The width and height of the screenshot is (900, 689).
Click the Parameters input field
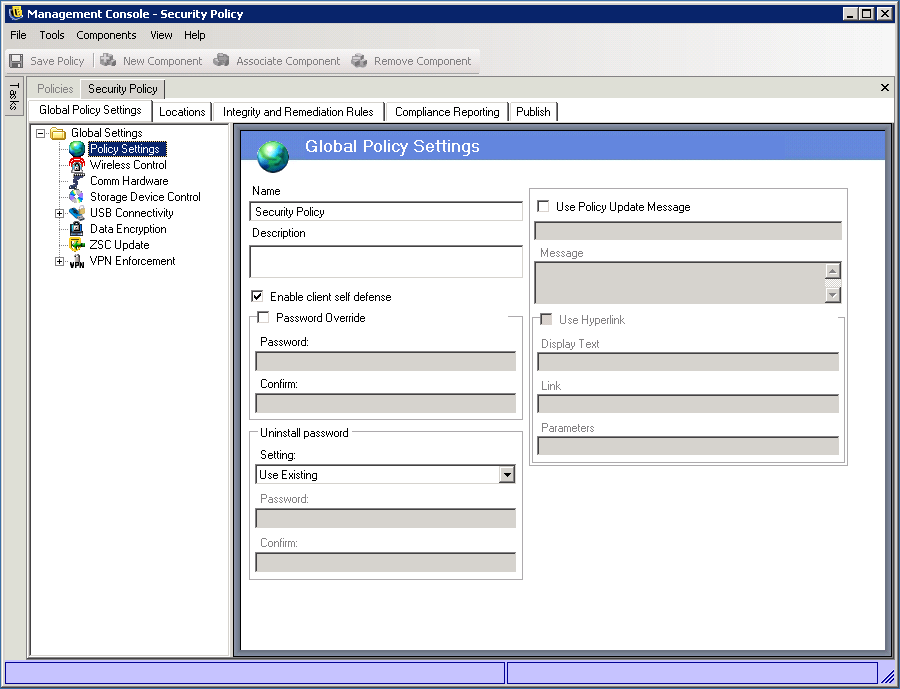[x=688, y=446]
